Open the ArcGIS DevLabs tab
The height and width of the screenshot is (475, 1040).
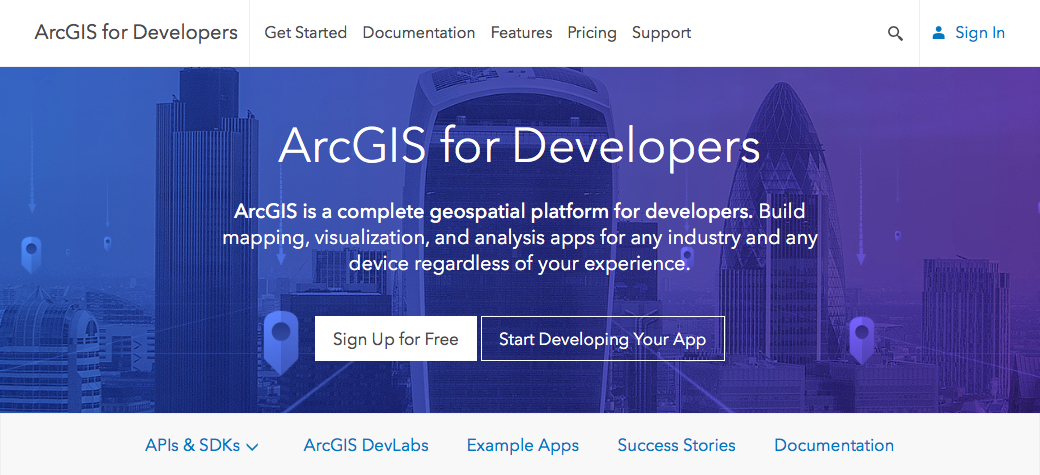click(366, 445)
